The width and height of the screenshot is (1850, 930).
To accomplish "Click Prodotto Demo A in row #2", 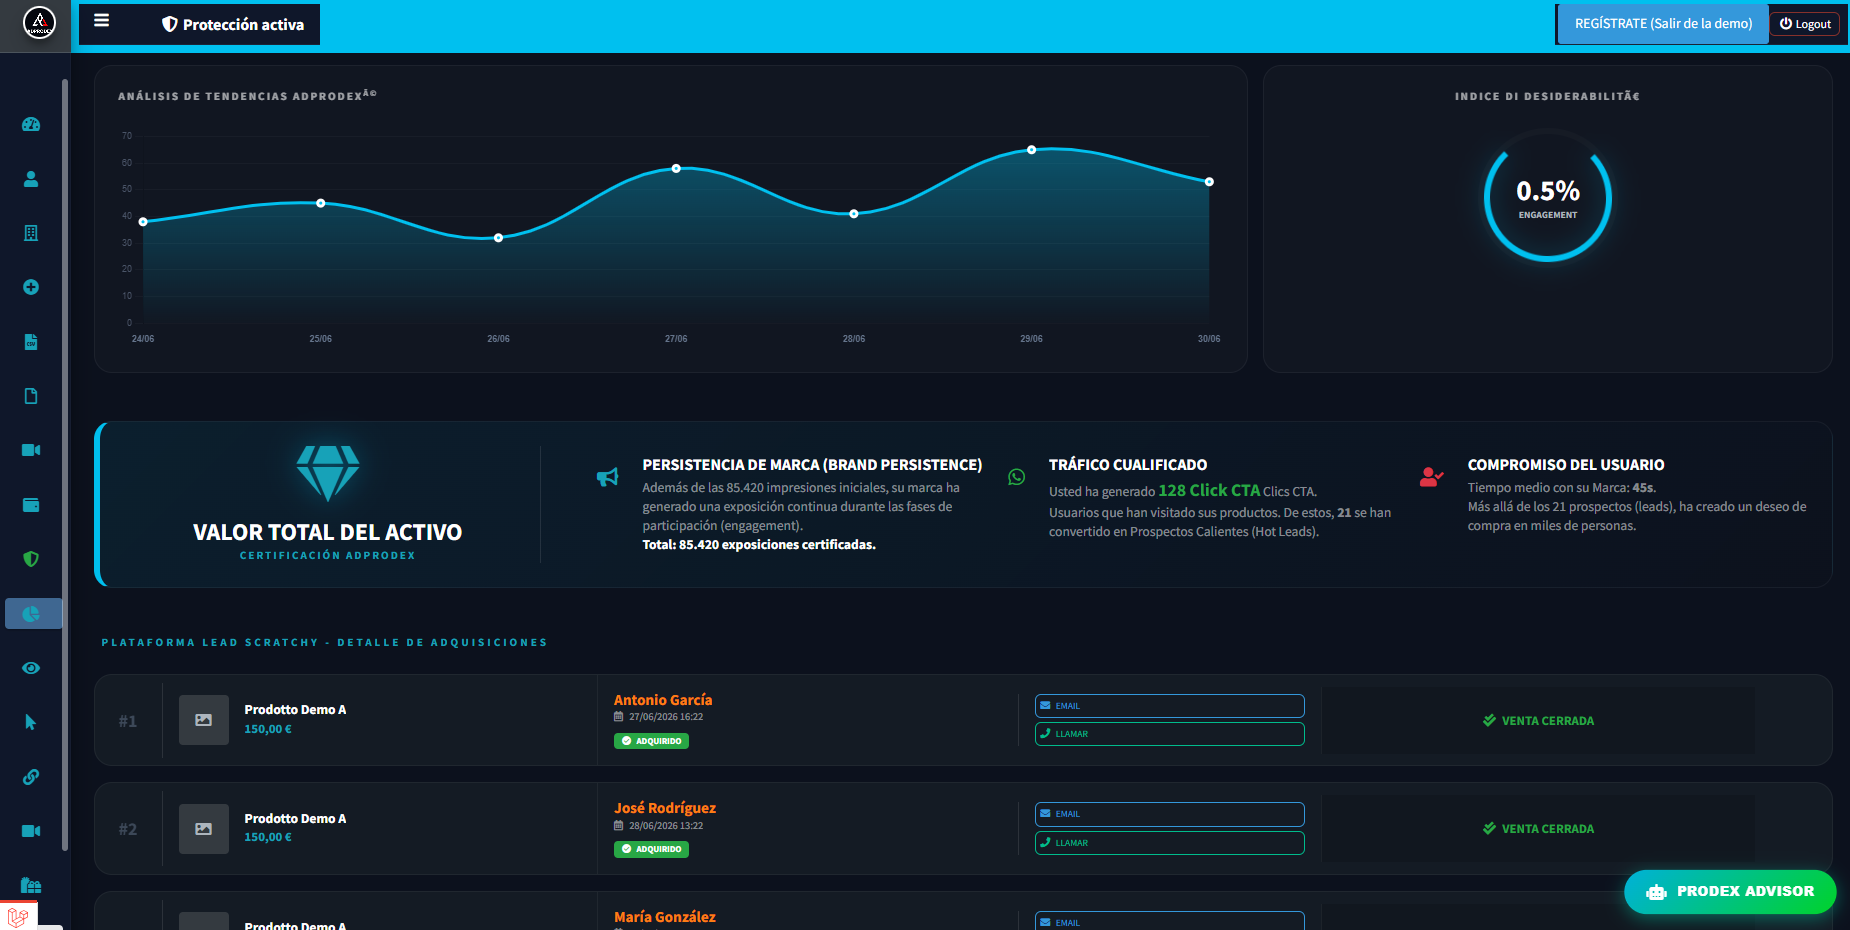I will [295, 819].
